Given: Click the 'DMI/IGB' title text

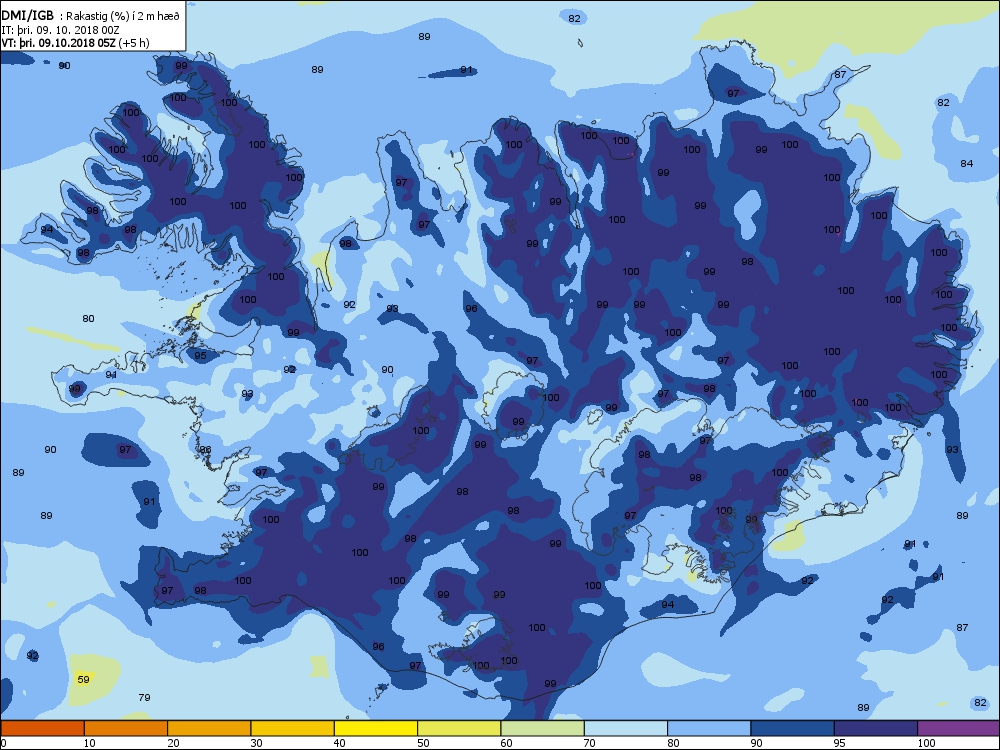Looking at the screenshot, I should 28,16.
